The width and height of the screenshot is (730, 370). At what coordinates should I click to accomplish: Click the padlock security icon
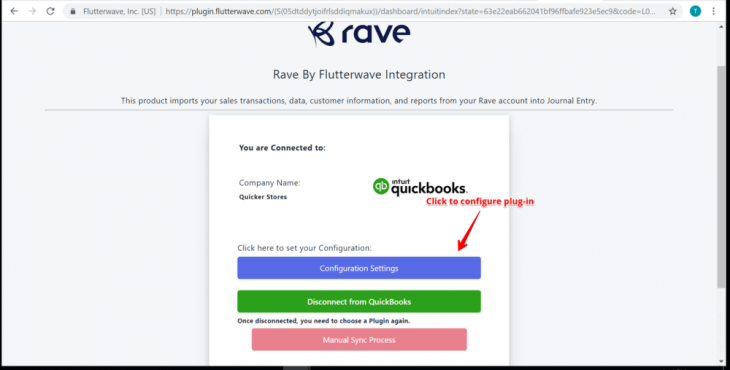[x=73, y=11]
